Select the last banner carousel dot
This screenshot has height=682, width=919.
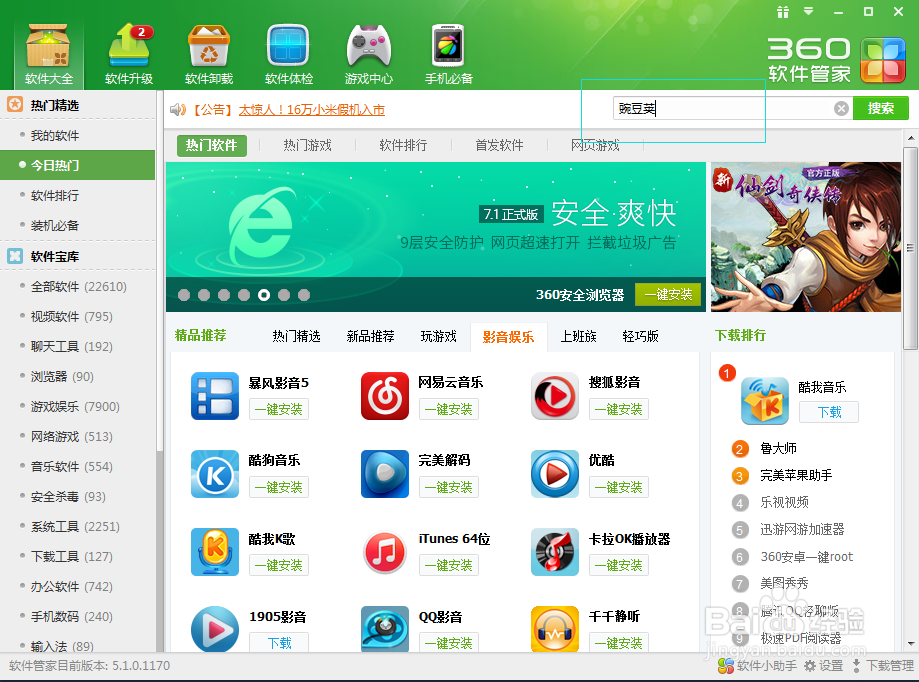[x=304, y=295]
